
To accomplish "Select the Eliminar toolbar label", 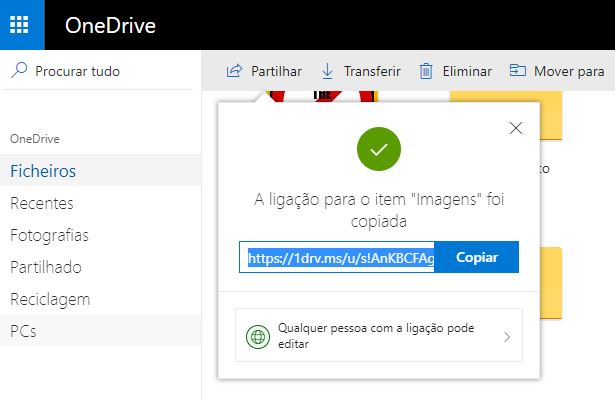I will pyautogui.click(x=467, y=71).
